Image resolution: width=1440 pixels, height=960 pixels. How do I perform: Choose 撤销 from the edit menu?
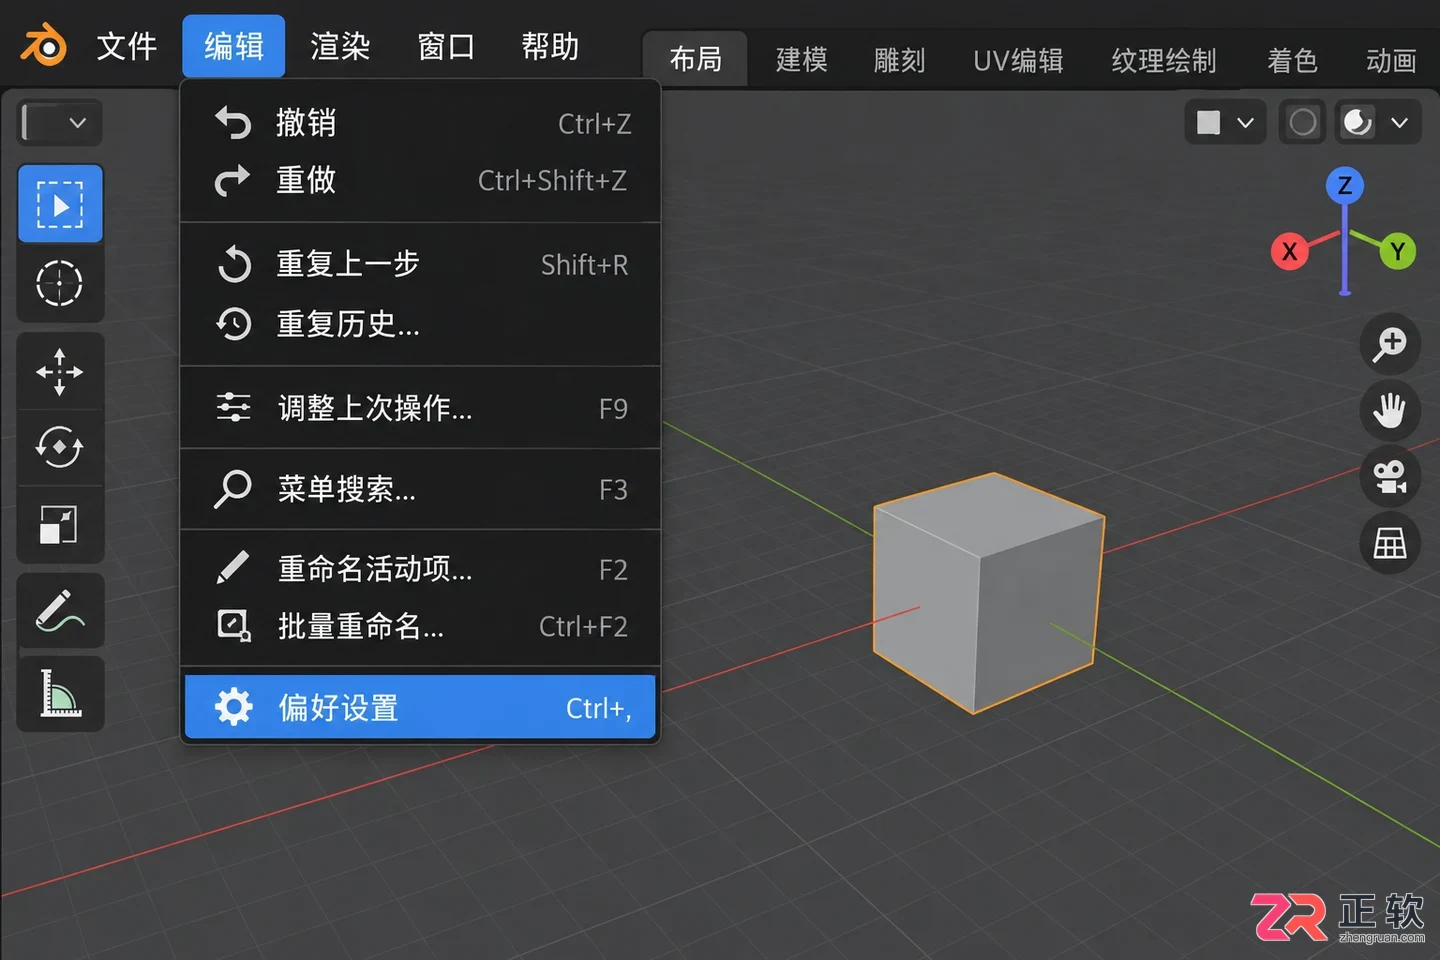click(x=421, y=123)
